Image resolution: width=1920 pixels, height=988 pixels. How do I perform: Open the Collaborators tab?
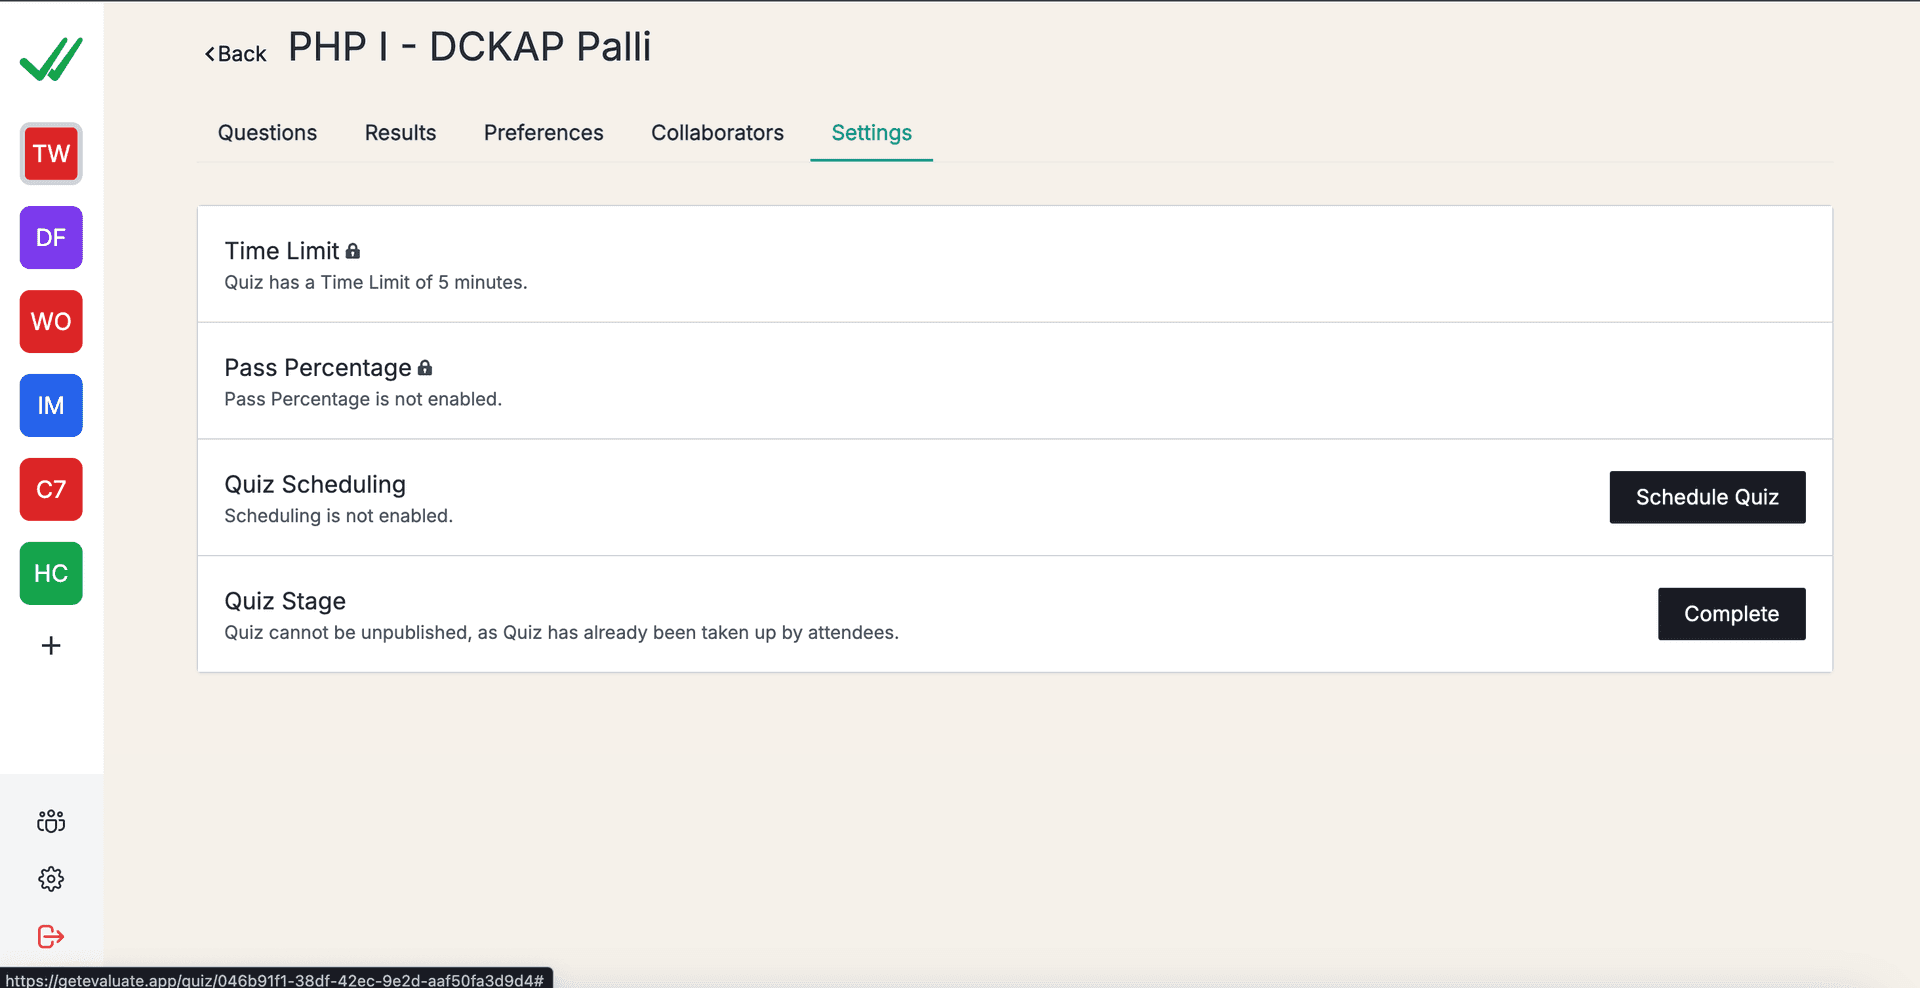(x=717, y=133)
